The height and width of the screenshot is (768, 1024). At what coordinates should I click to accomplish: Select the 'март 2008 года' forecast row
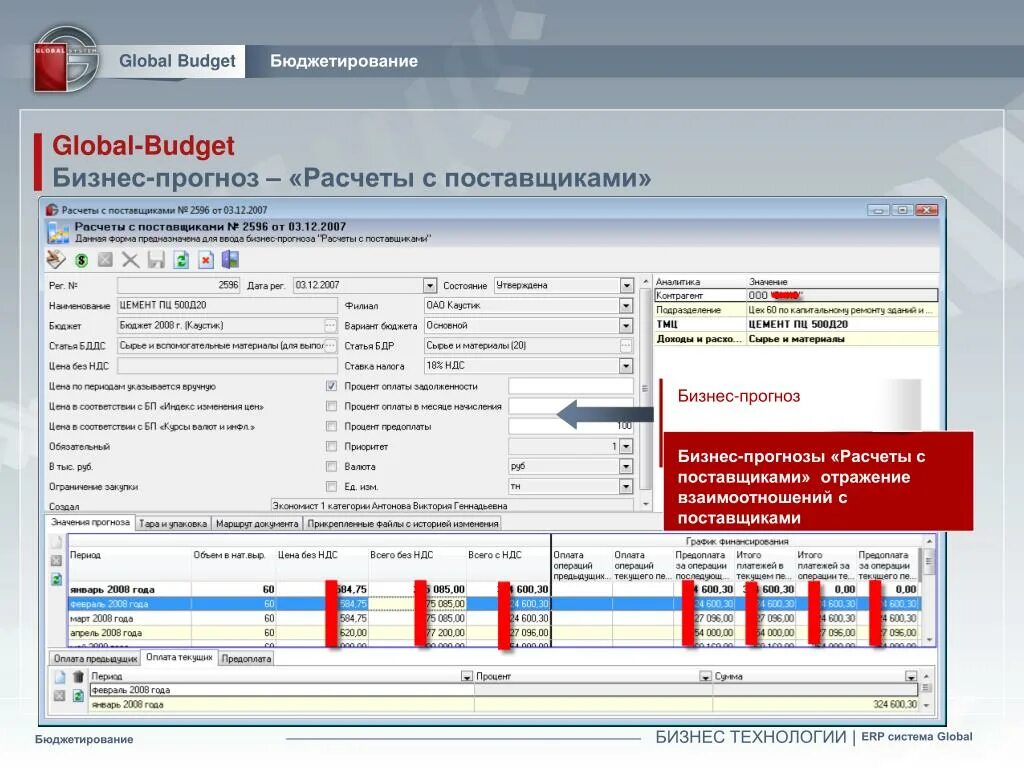click(x=309, y=618)
